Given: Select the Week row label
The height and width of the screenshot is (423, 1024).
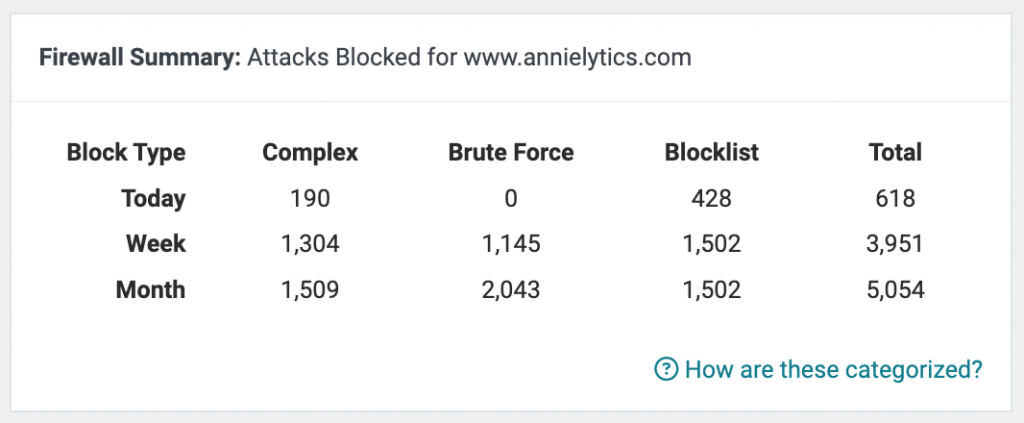Looking at the screenshot, I should coord(156,244).
